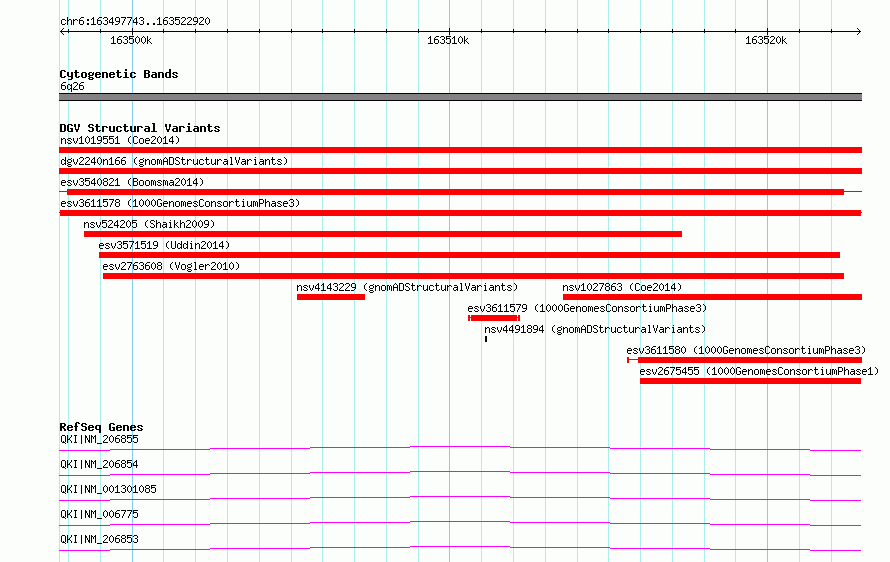Select the esv2763608 red variant bar
This screenshot has width=890, height=562.
point(473,276)
